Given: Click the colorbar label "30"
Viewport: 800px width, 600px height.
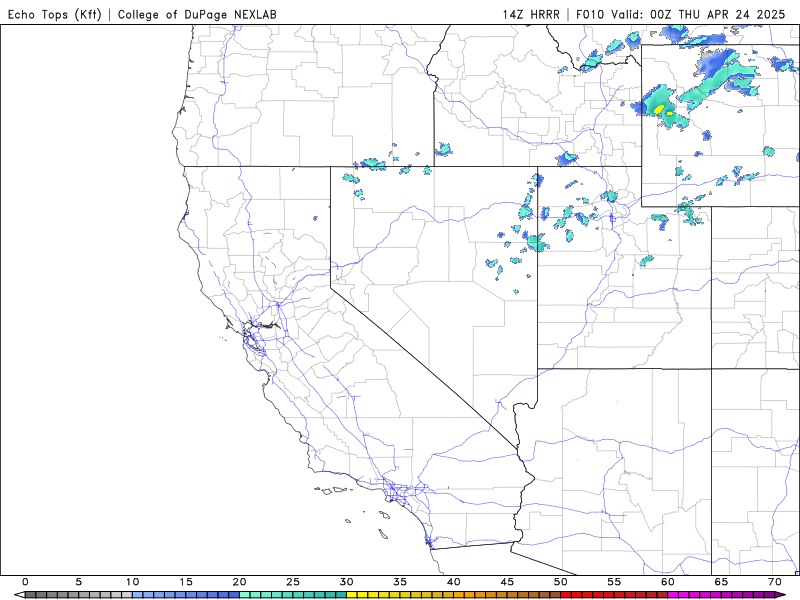Looking at the screenshot, I should coord(346,582).
